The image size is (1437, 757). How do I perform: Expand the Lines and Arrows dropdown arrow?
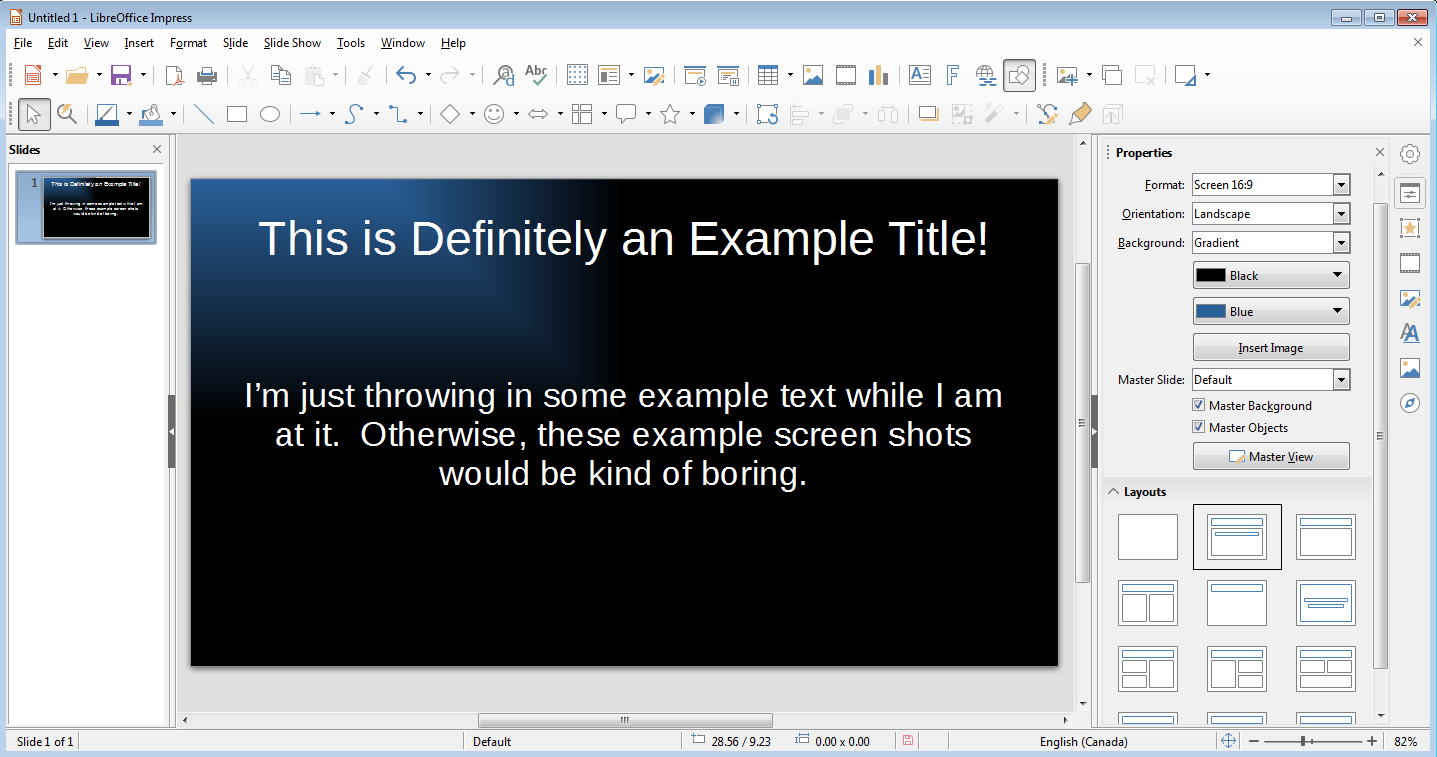[332, 114]
